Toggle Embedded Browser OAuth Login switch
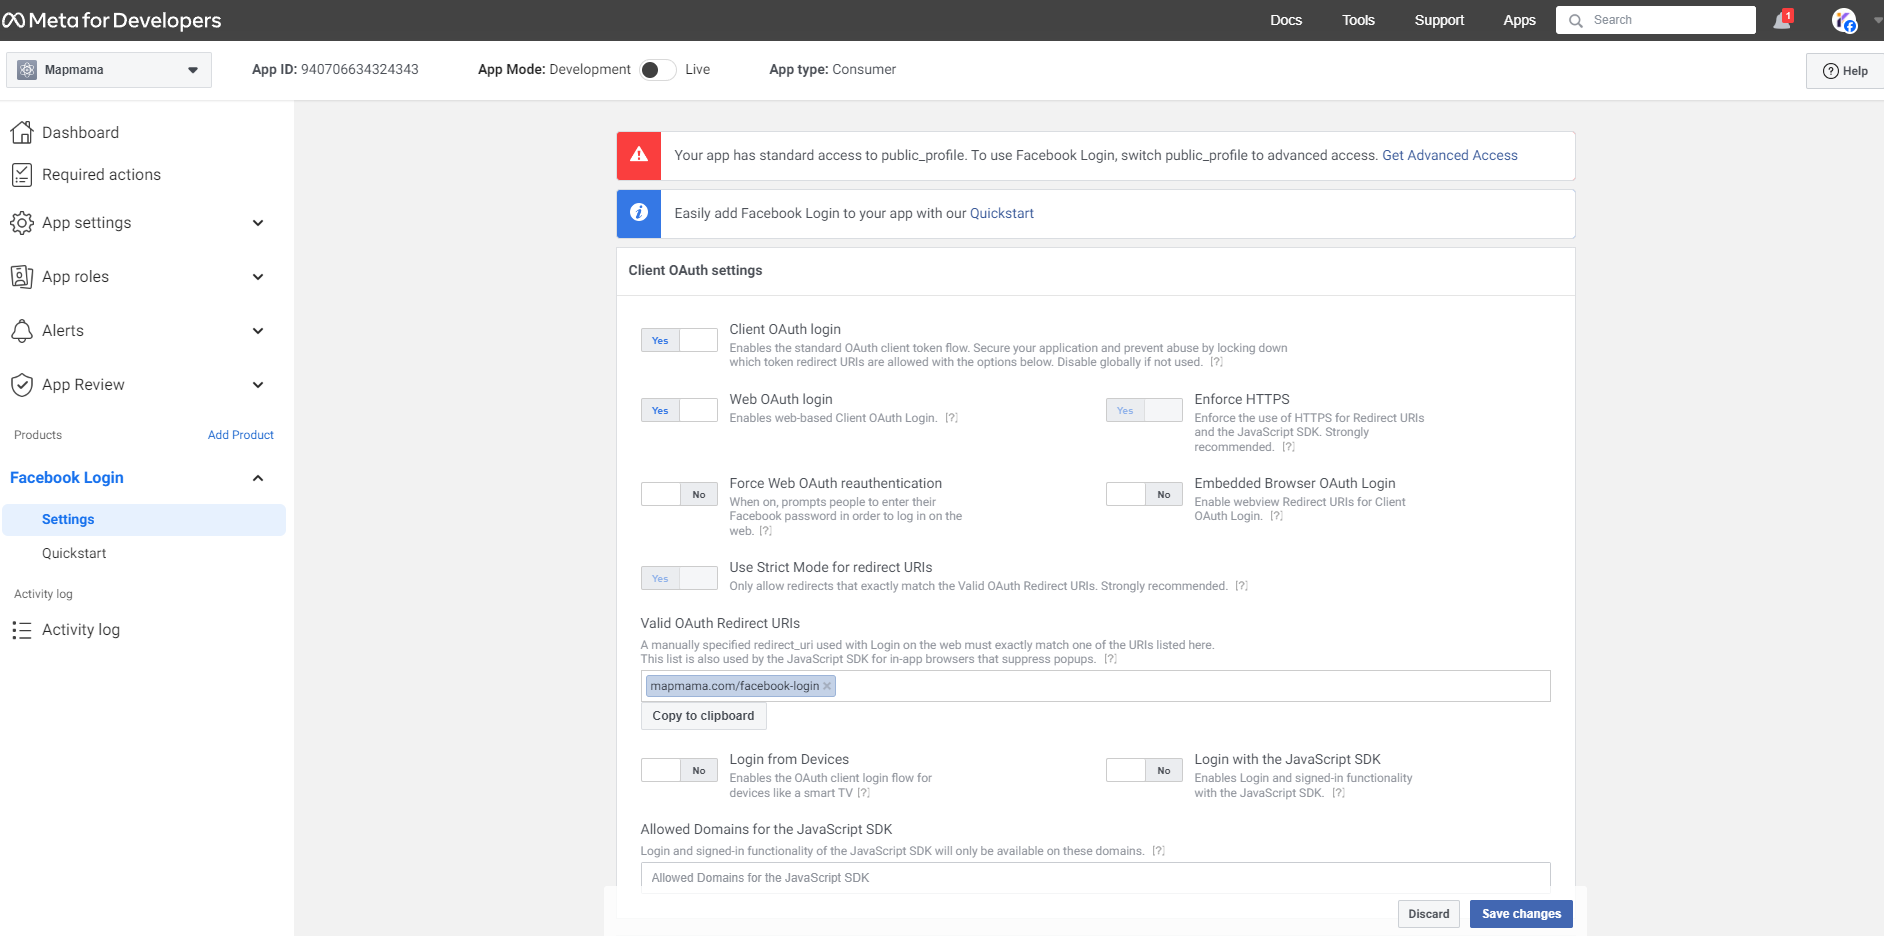Image resolution: width=1884 pixels, height=936 pixels. click(1144, 494)
